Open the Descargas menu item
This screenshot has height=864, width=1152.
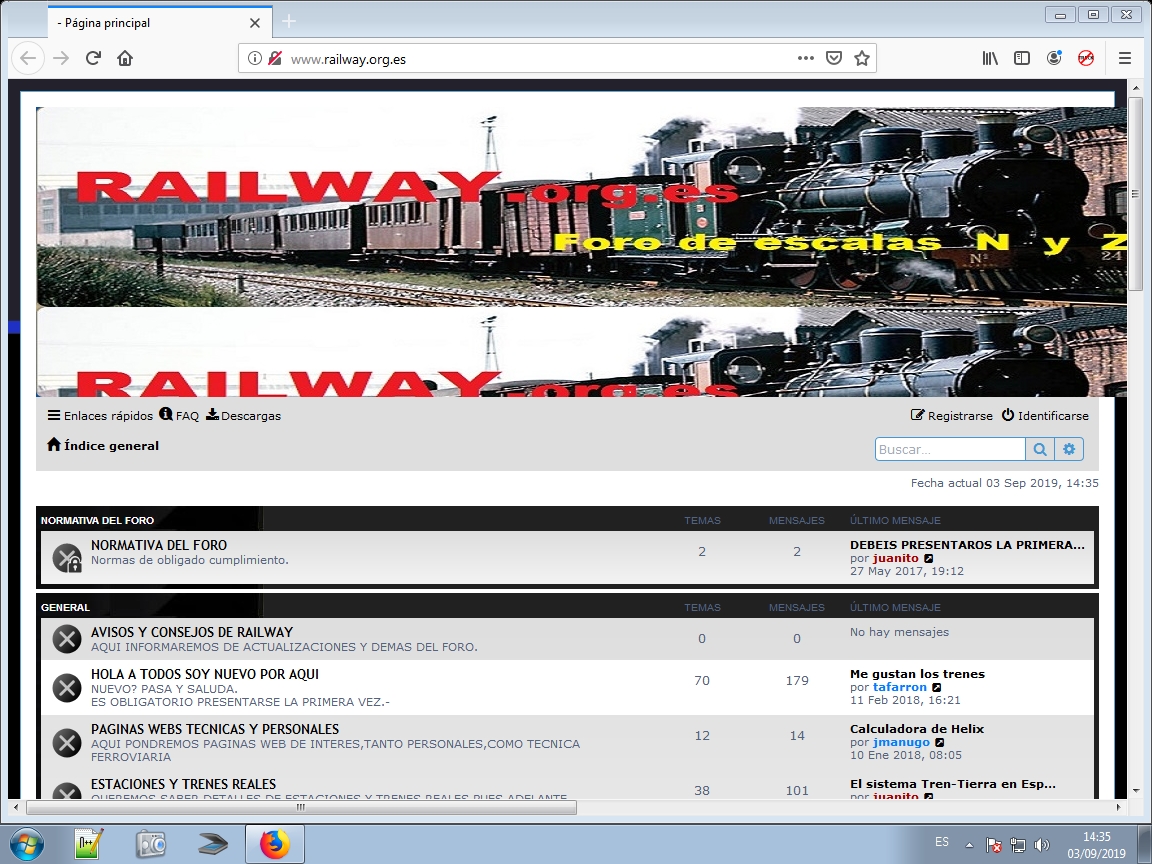click(244, 415)
